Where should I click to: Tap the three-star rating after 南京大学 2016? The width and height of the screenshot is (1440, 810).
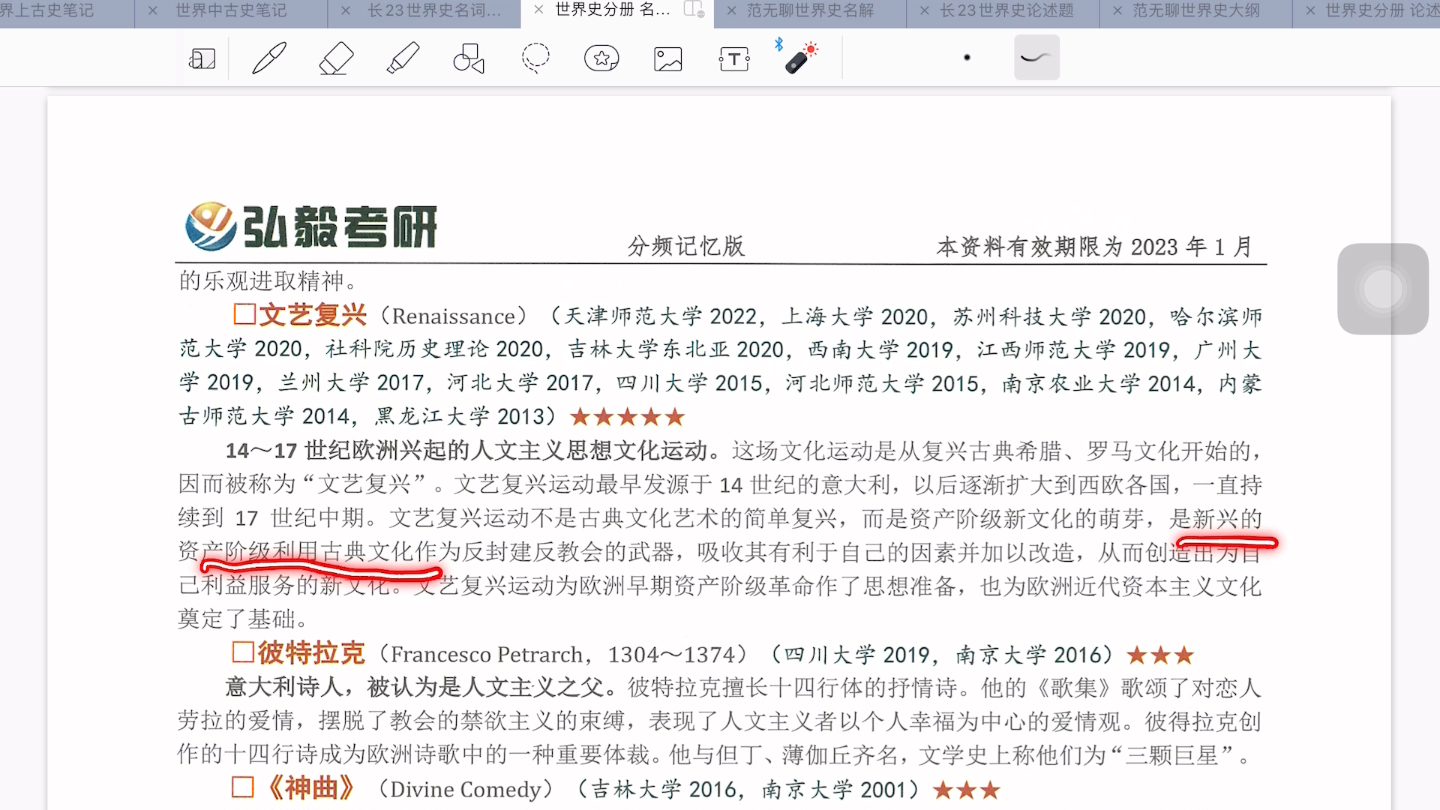[x=1160, y=656]
